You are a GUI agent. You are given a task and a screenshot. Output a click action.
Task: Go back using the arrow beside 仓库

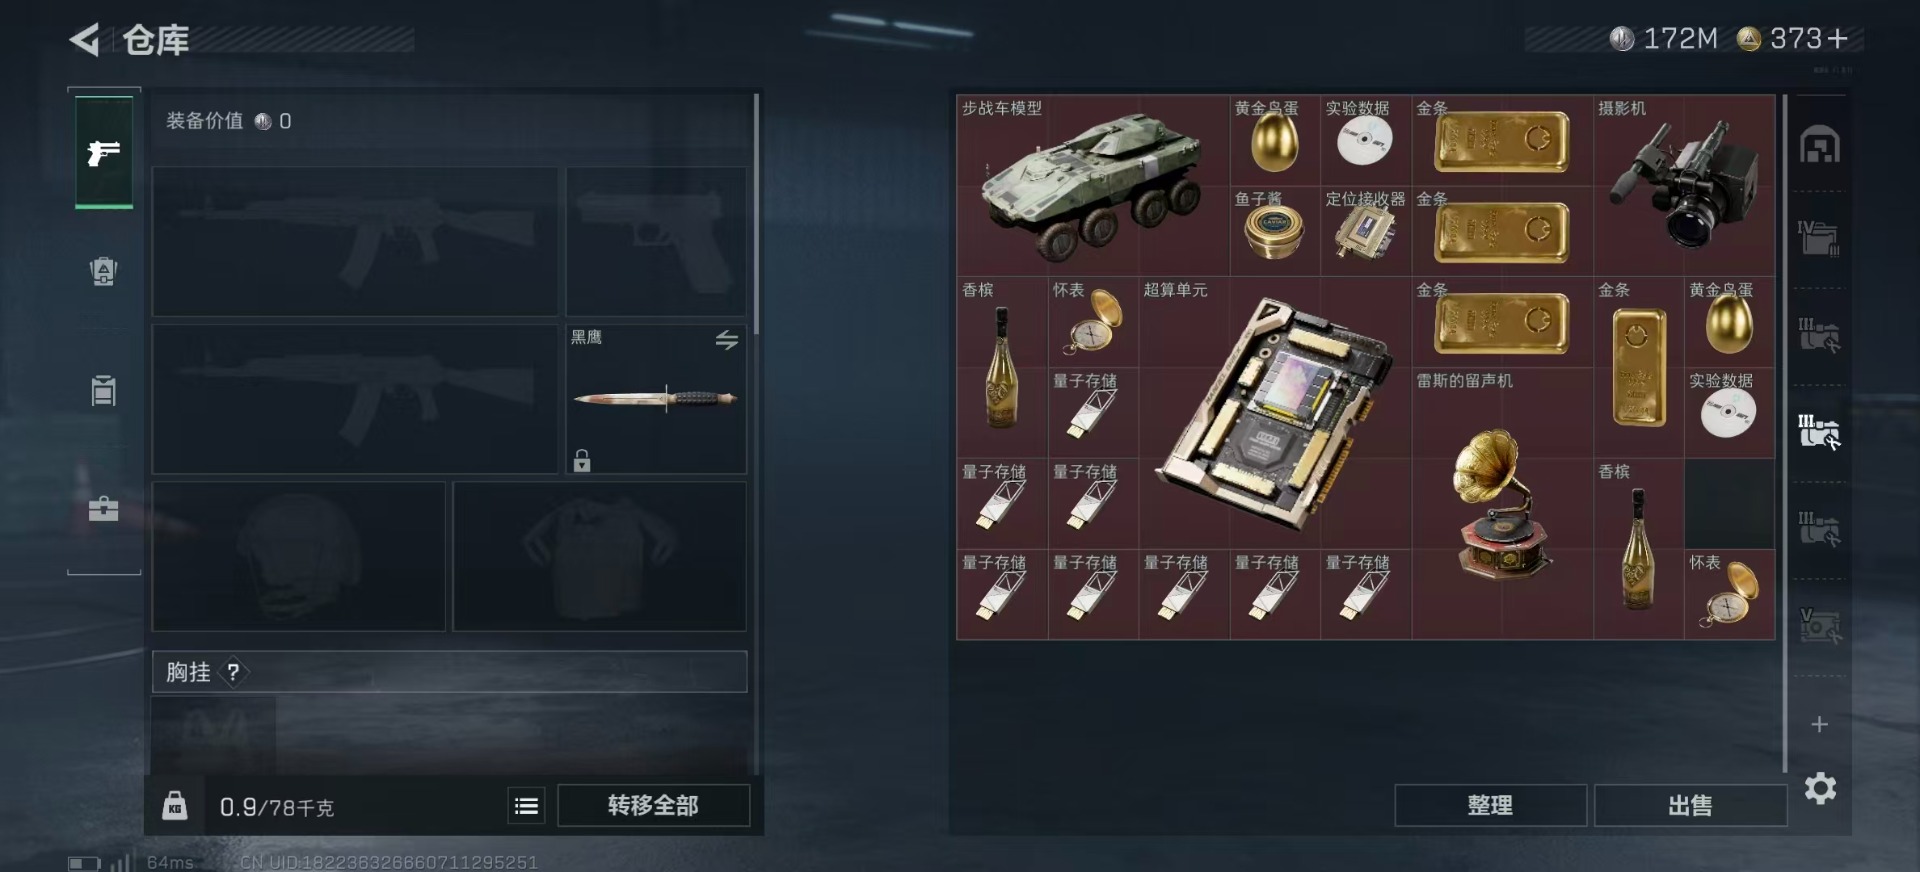(84, 40)
